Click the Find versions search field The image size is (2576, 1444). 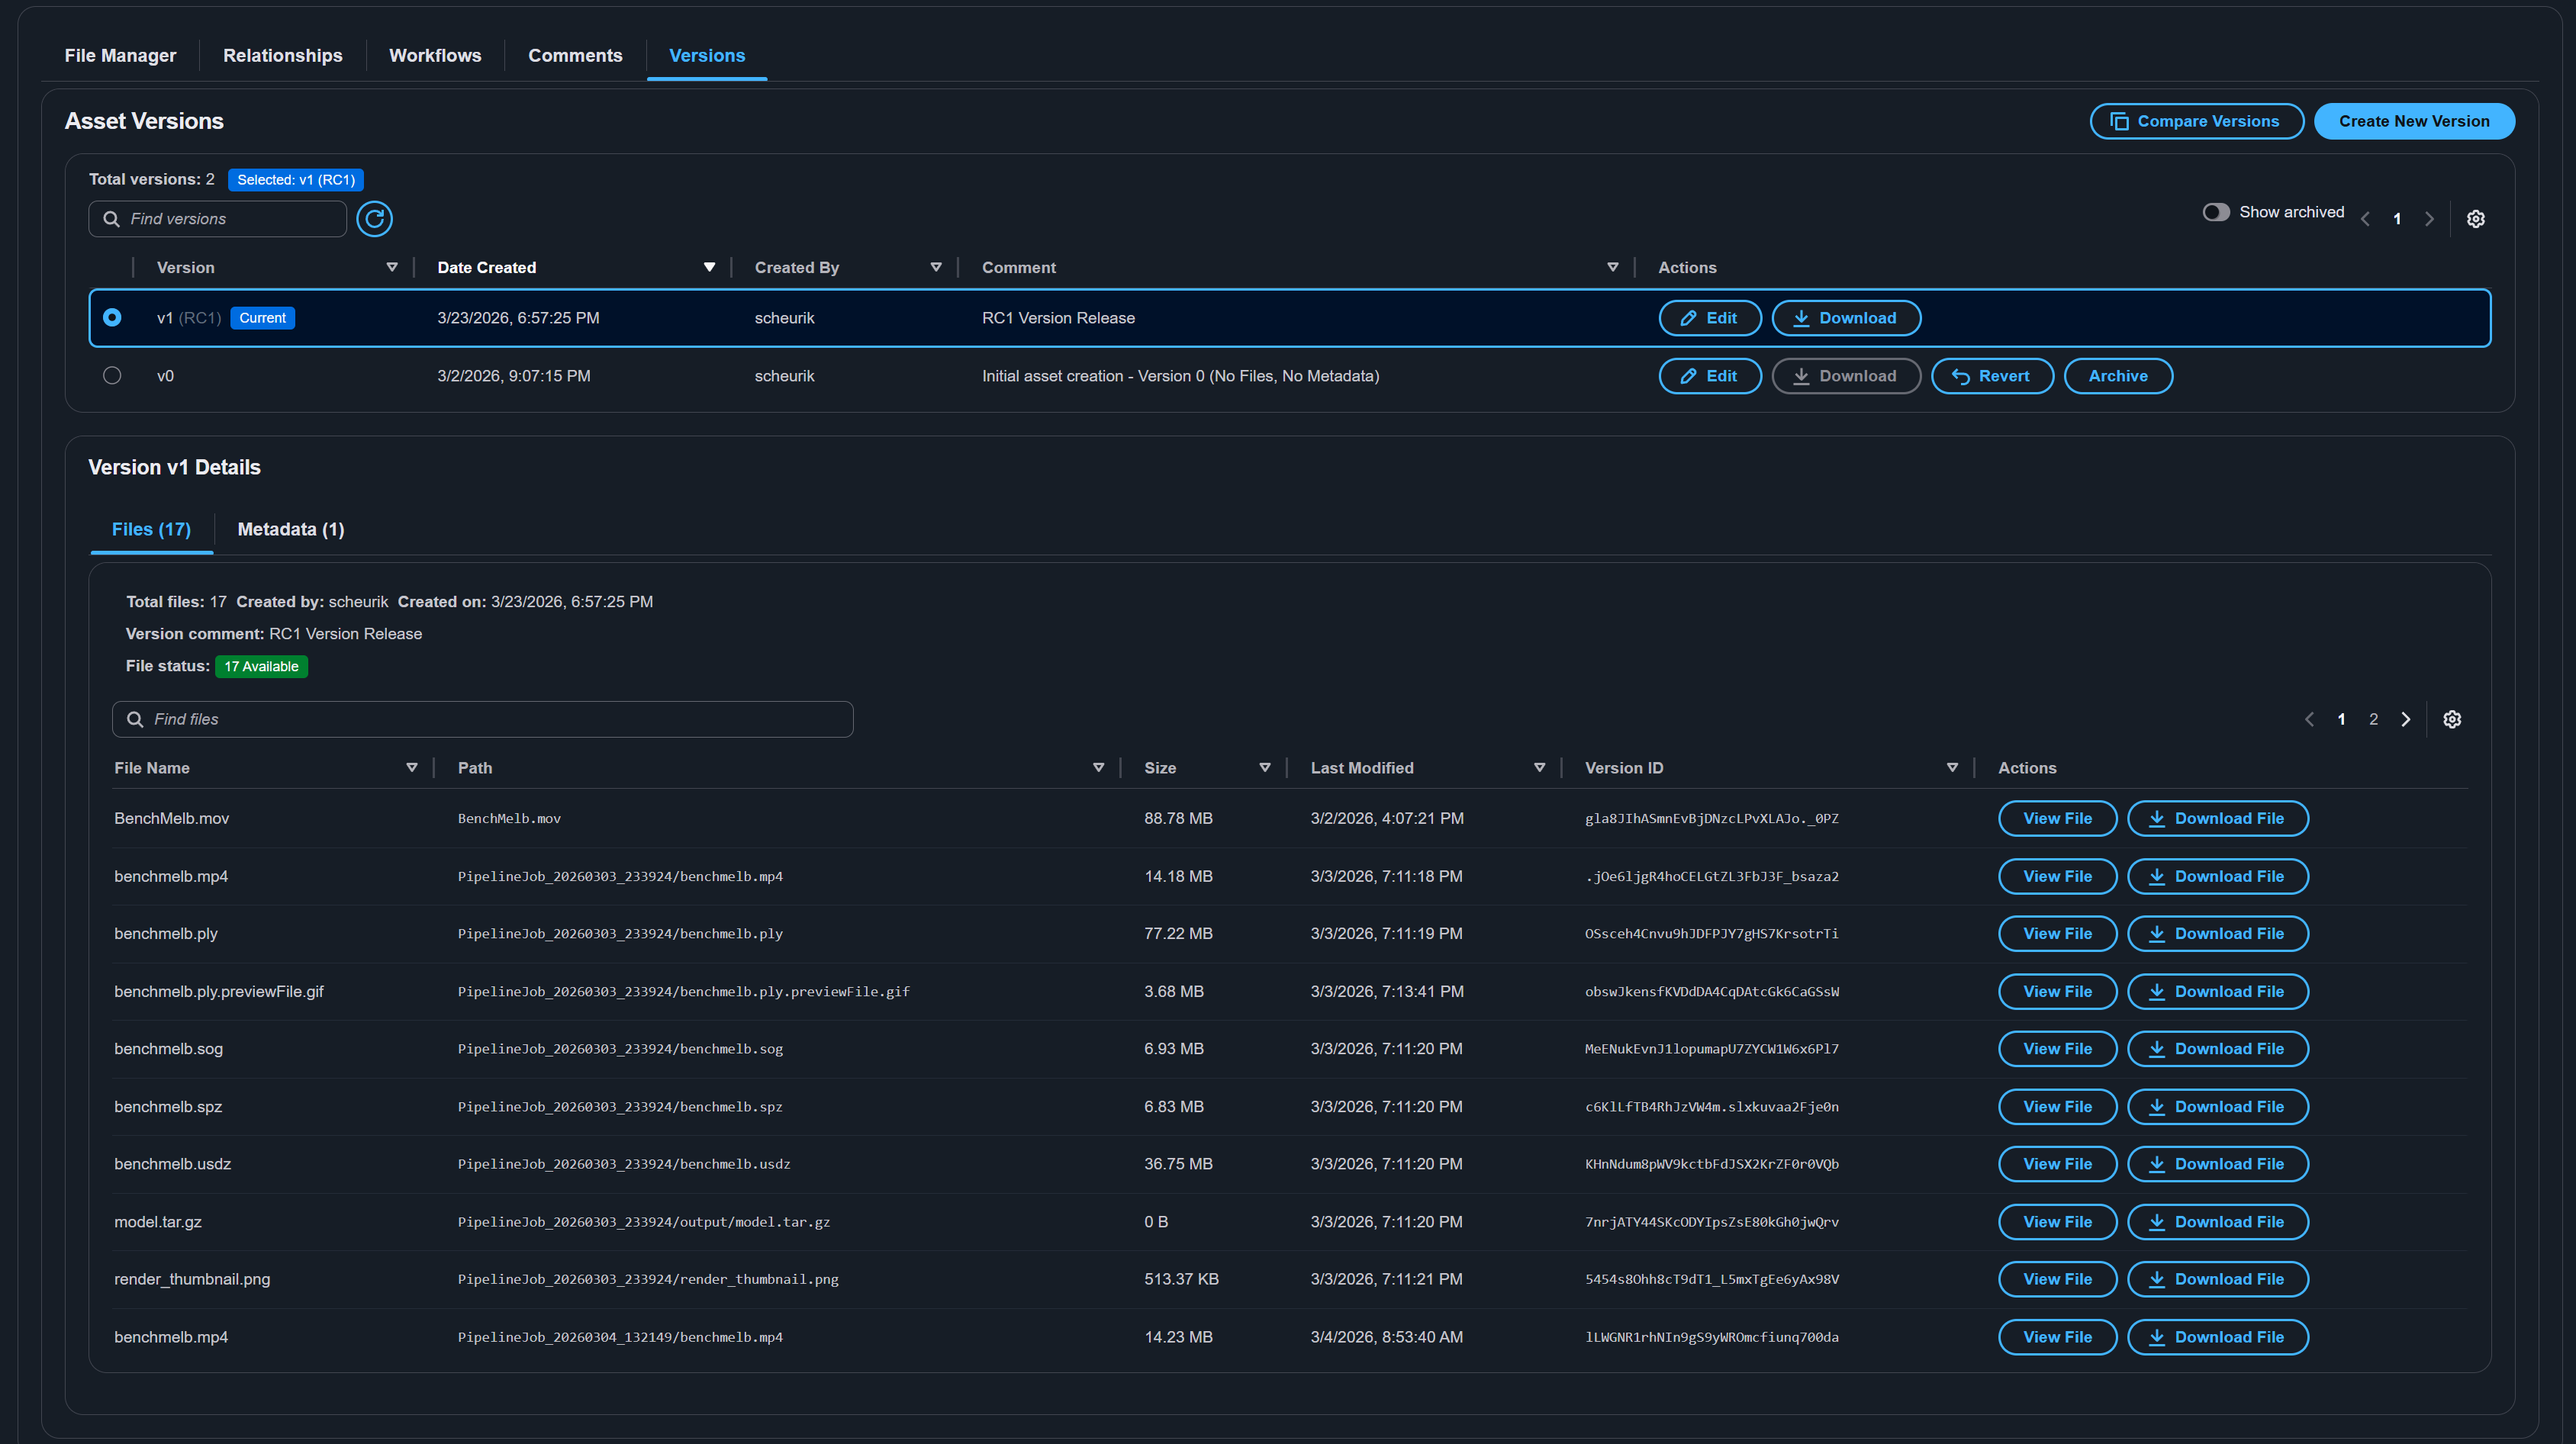[218, 219]
